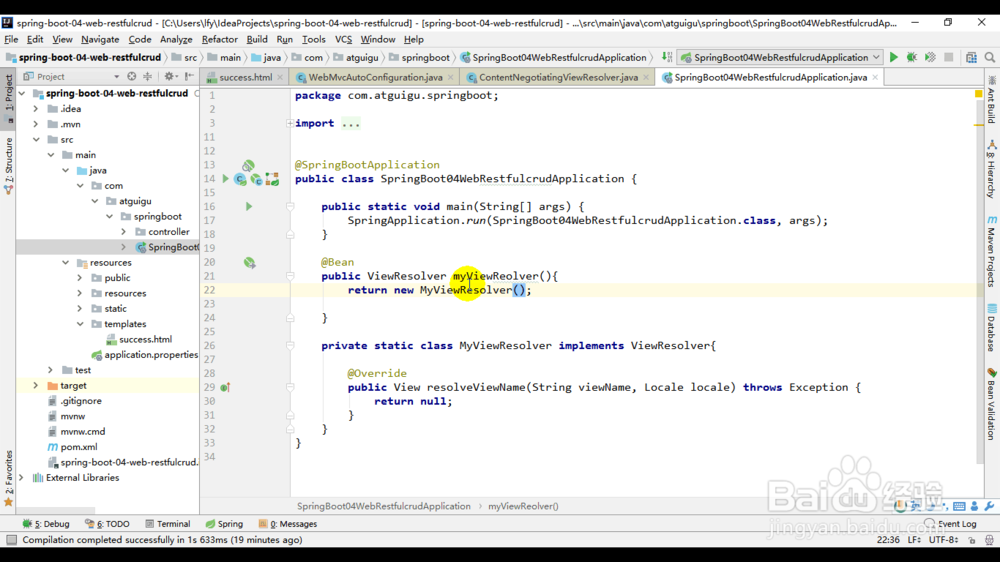This screenshot has height=562, width=1000.
Task: Collapse all in Project panel
Action: (x=147, y=76)
